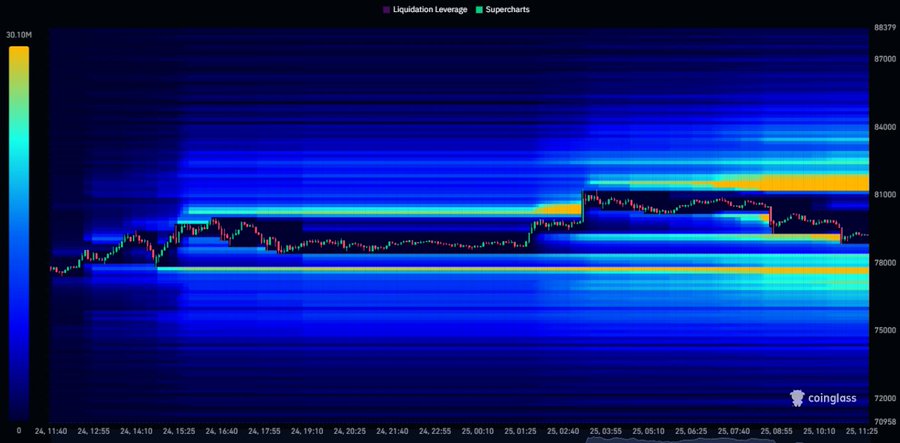Click the 70958 price axis label
Screen dimensions: 900x443
coord(884,421)
